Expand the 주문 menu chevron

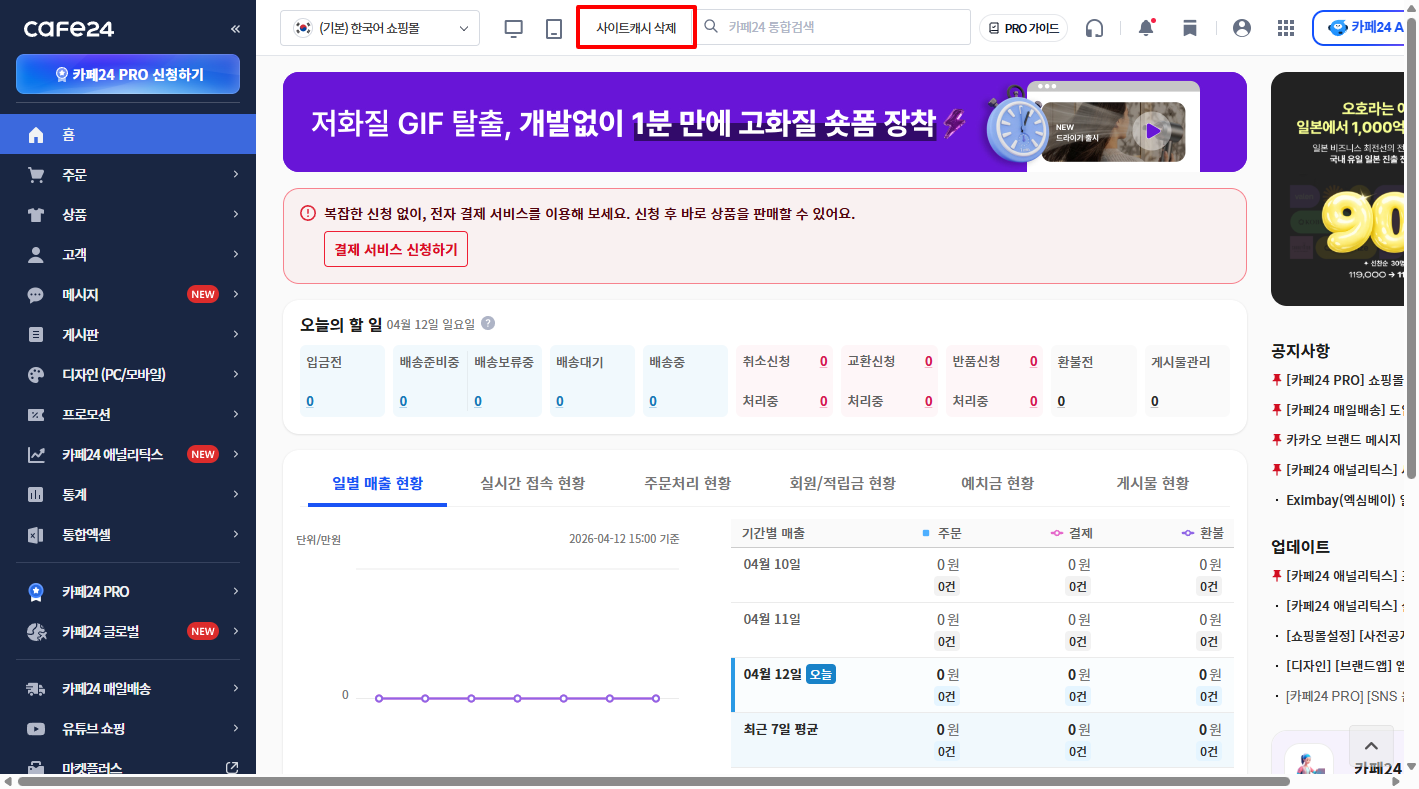coord(236,175)
